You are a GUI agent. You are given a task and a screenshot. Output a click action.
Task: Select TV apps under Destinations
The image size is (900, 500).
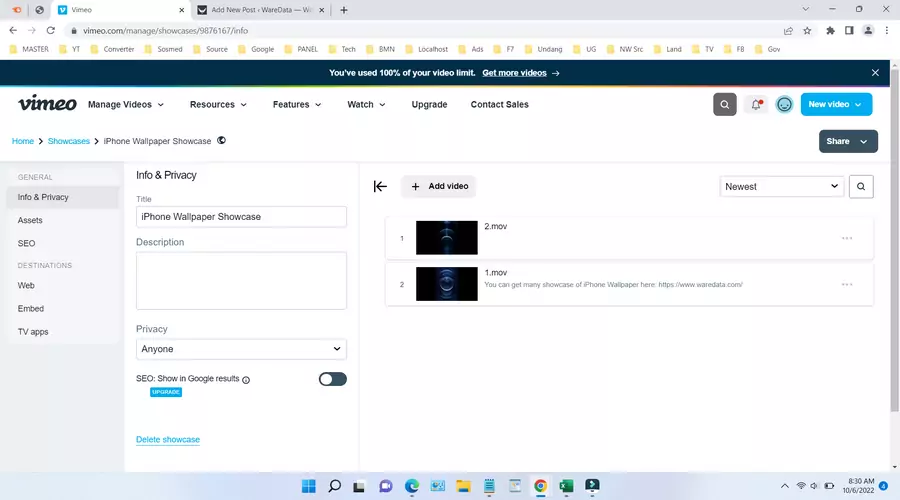(63, 332)
